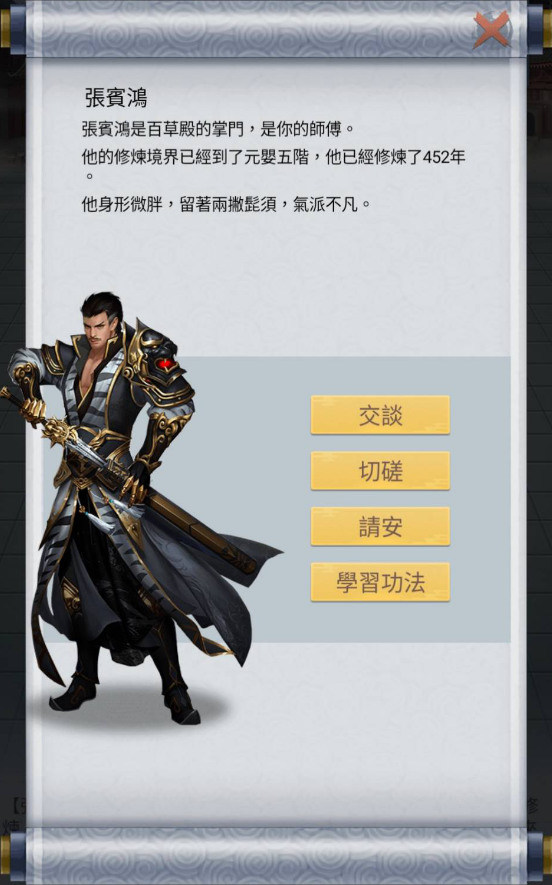
Task: Click the gold cap at top-left roller end
Action: (5, 28)
